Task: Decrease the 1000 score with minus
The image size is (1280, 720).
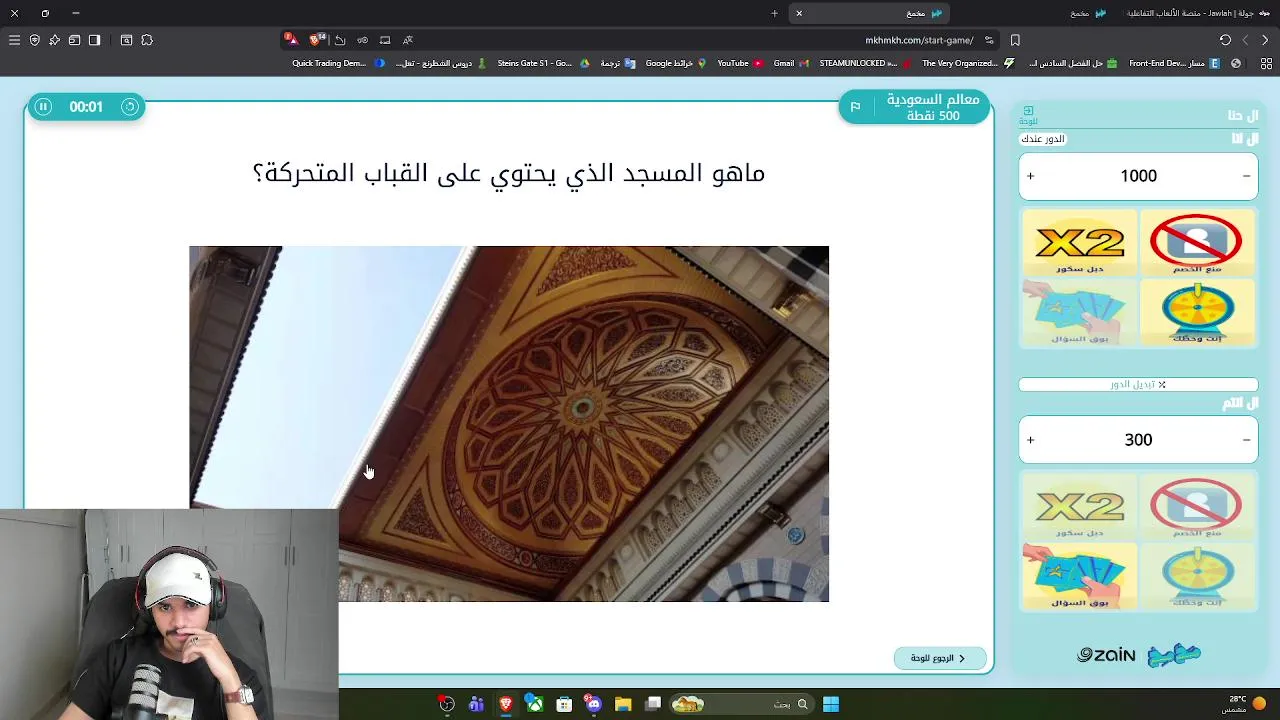Action: pos(1246,176)
